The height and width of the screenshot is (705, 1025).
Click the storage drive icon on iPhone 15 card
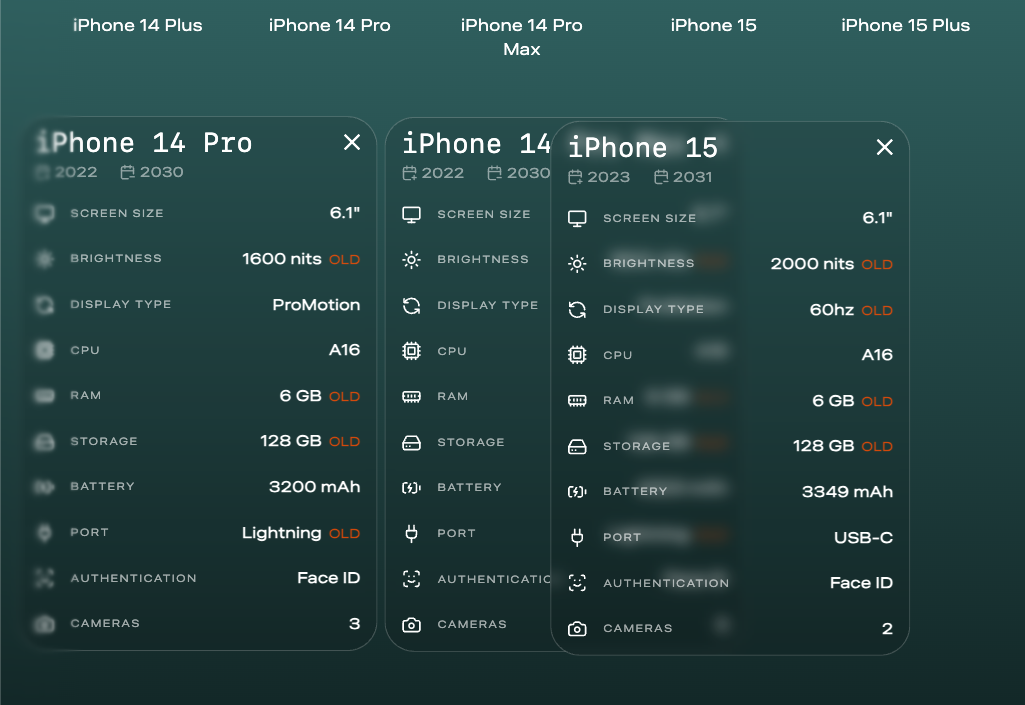click(x=577, y=446)
